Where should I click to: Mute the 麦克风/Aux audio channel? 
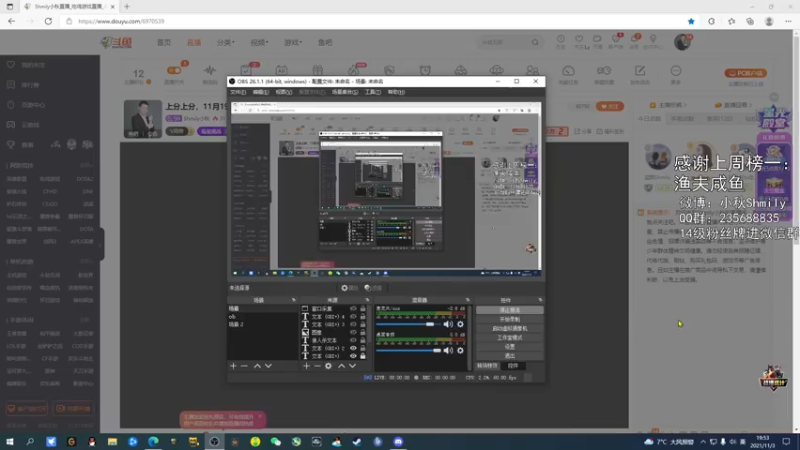[448, 324]
